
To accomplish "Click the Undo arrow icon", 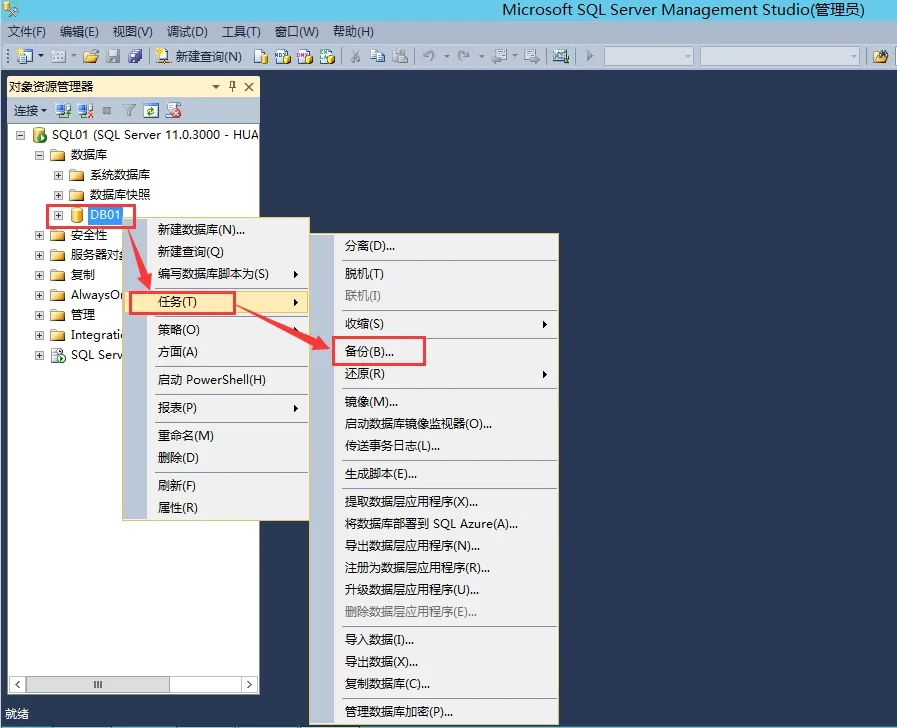I will pyautogui.click(x=429, y=56).
